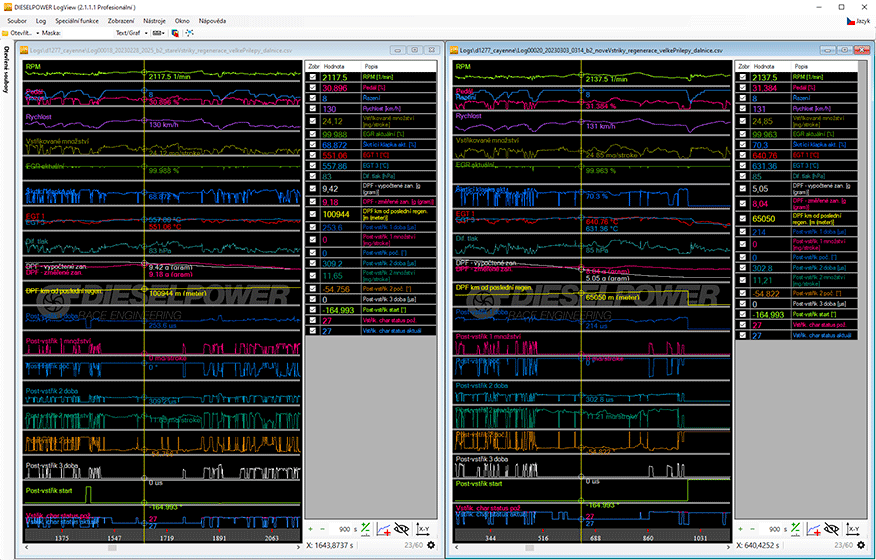This screenshot has width=876, height=560.
Task: Click green plus zoom-in icon in left log
Action: pos(311,529)
